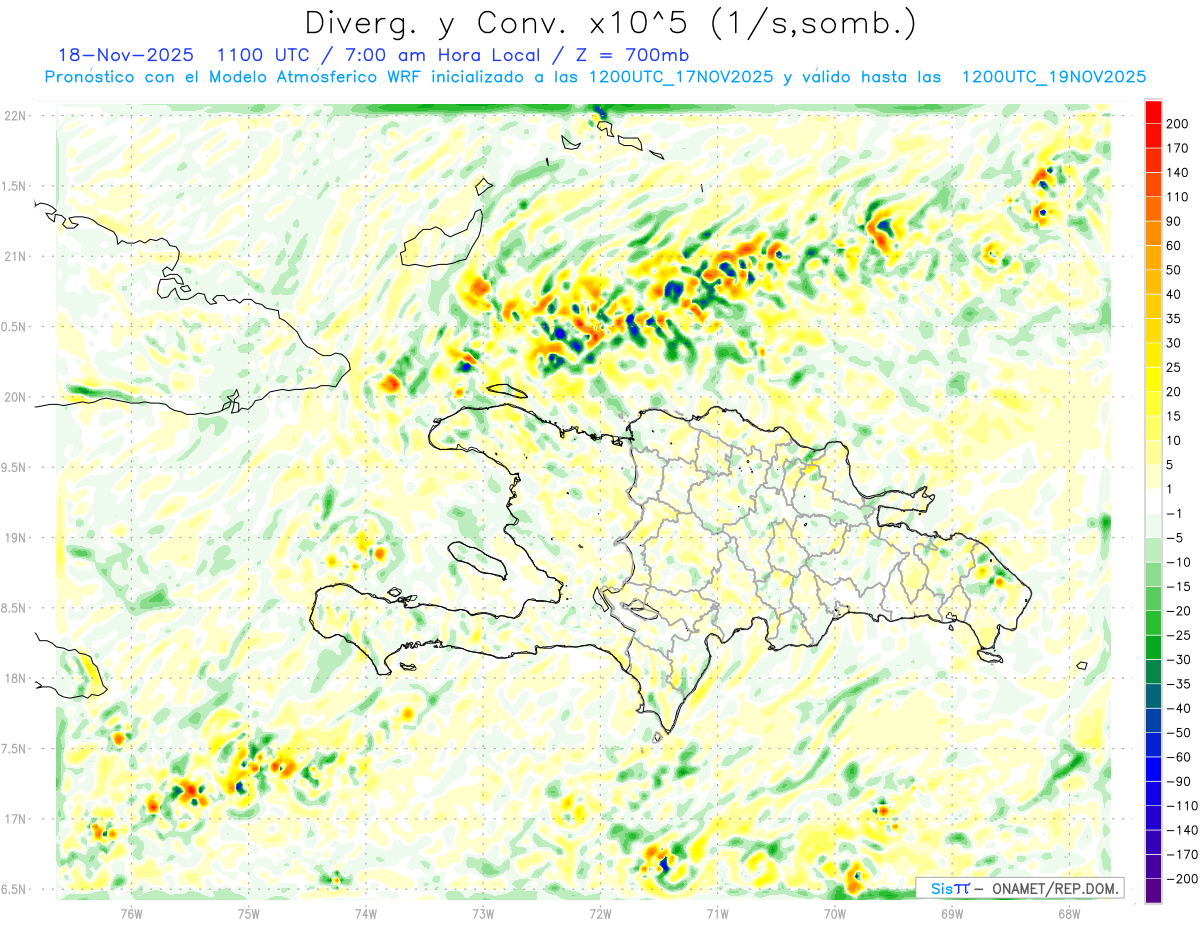1200x927 pixels.
Task: Click the '71W' longitude label
Action: pyautogui.click(x=717, y=913)
